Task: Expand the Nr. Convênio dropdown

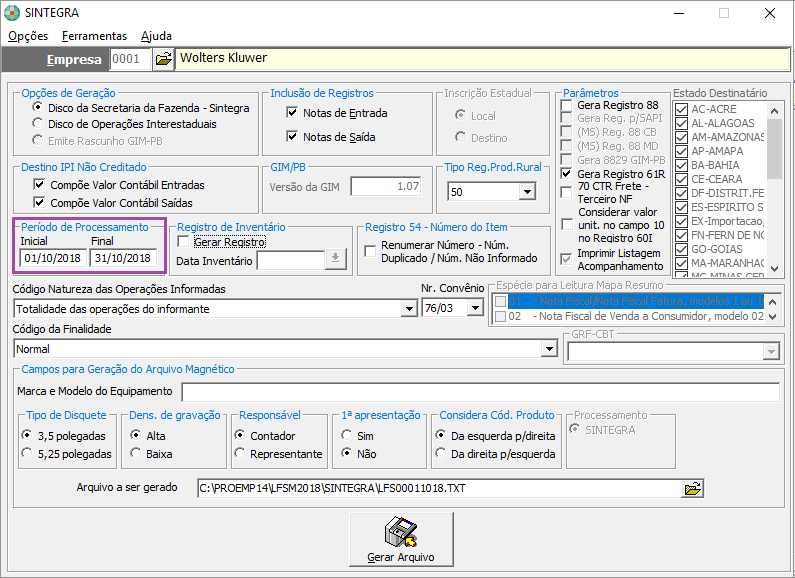Action: pos(475,308)
